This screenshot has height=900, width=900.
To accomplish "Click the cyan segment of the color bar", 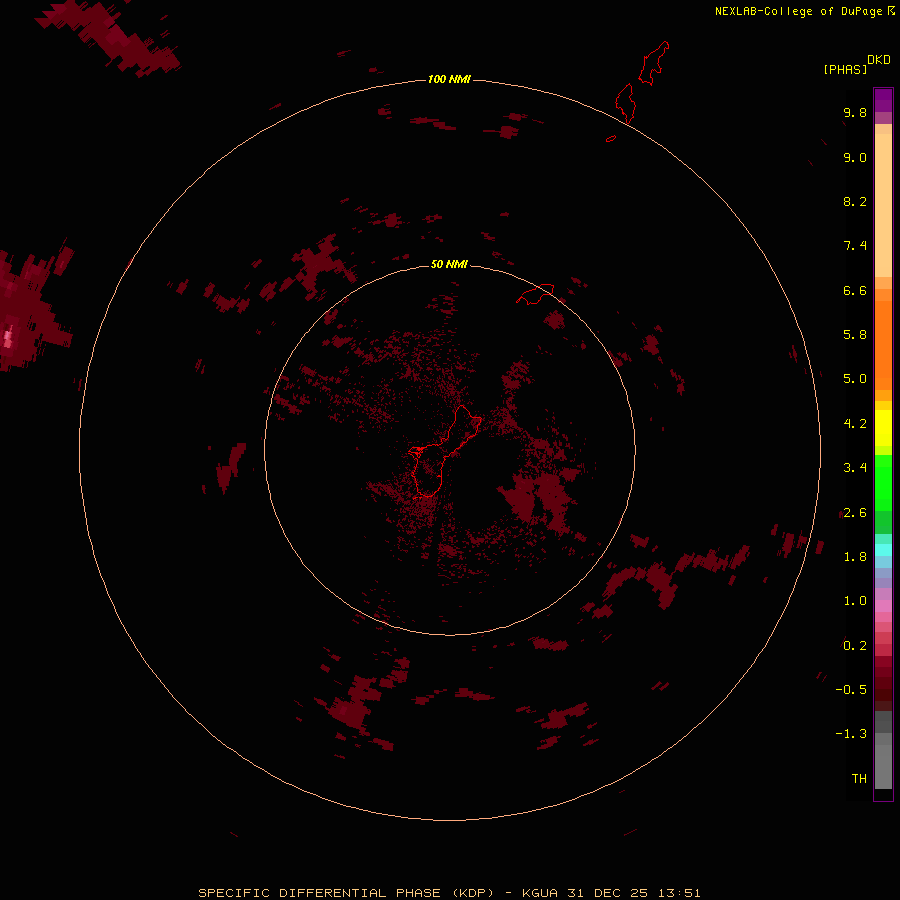I will [x=883, y=550].
